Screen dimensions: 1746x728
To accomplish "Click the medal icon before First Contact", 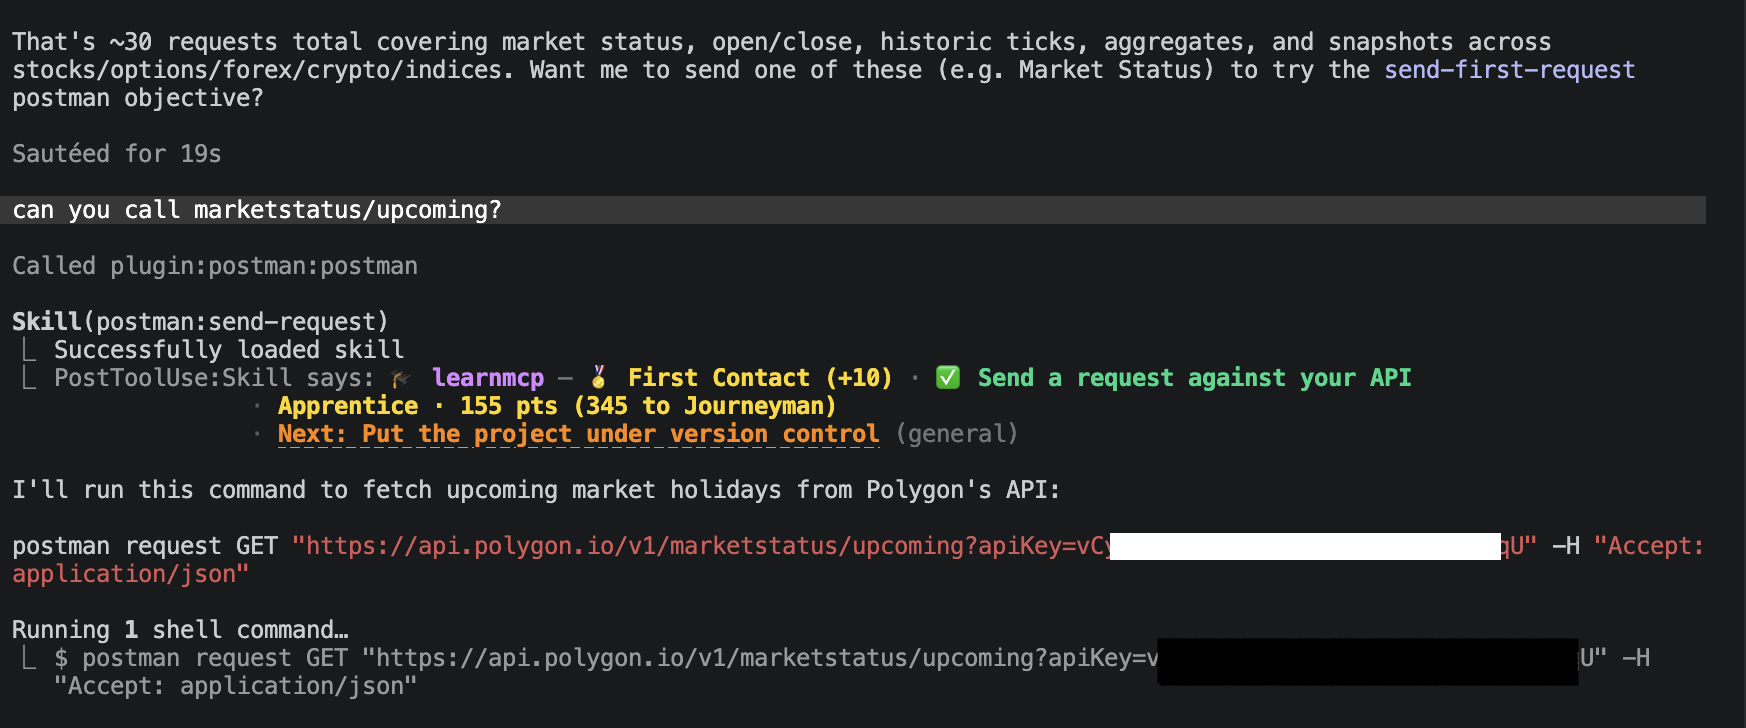I will (x=599, y=378).
